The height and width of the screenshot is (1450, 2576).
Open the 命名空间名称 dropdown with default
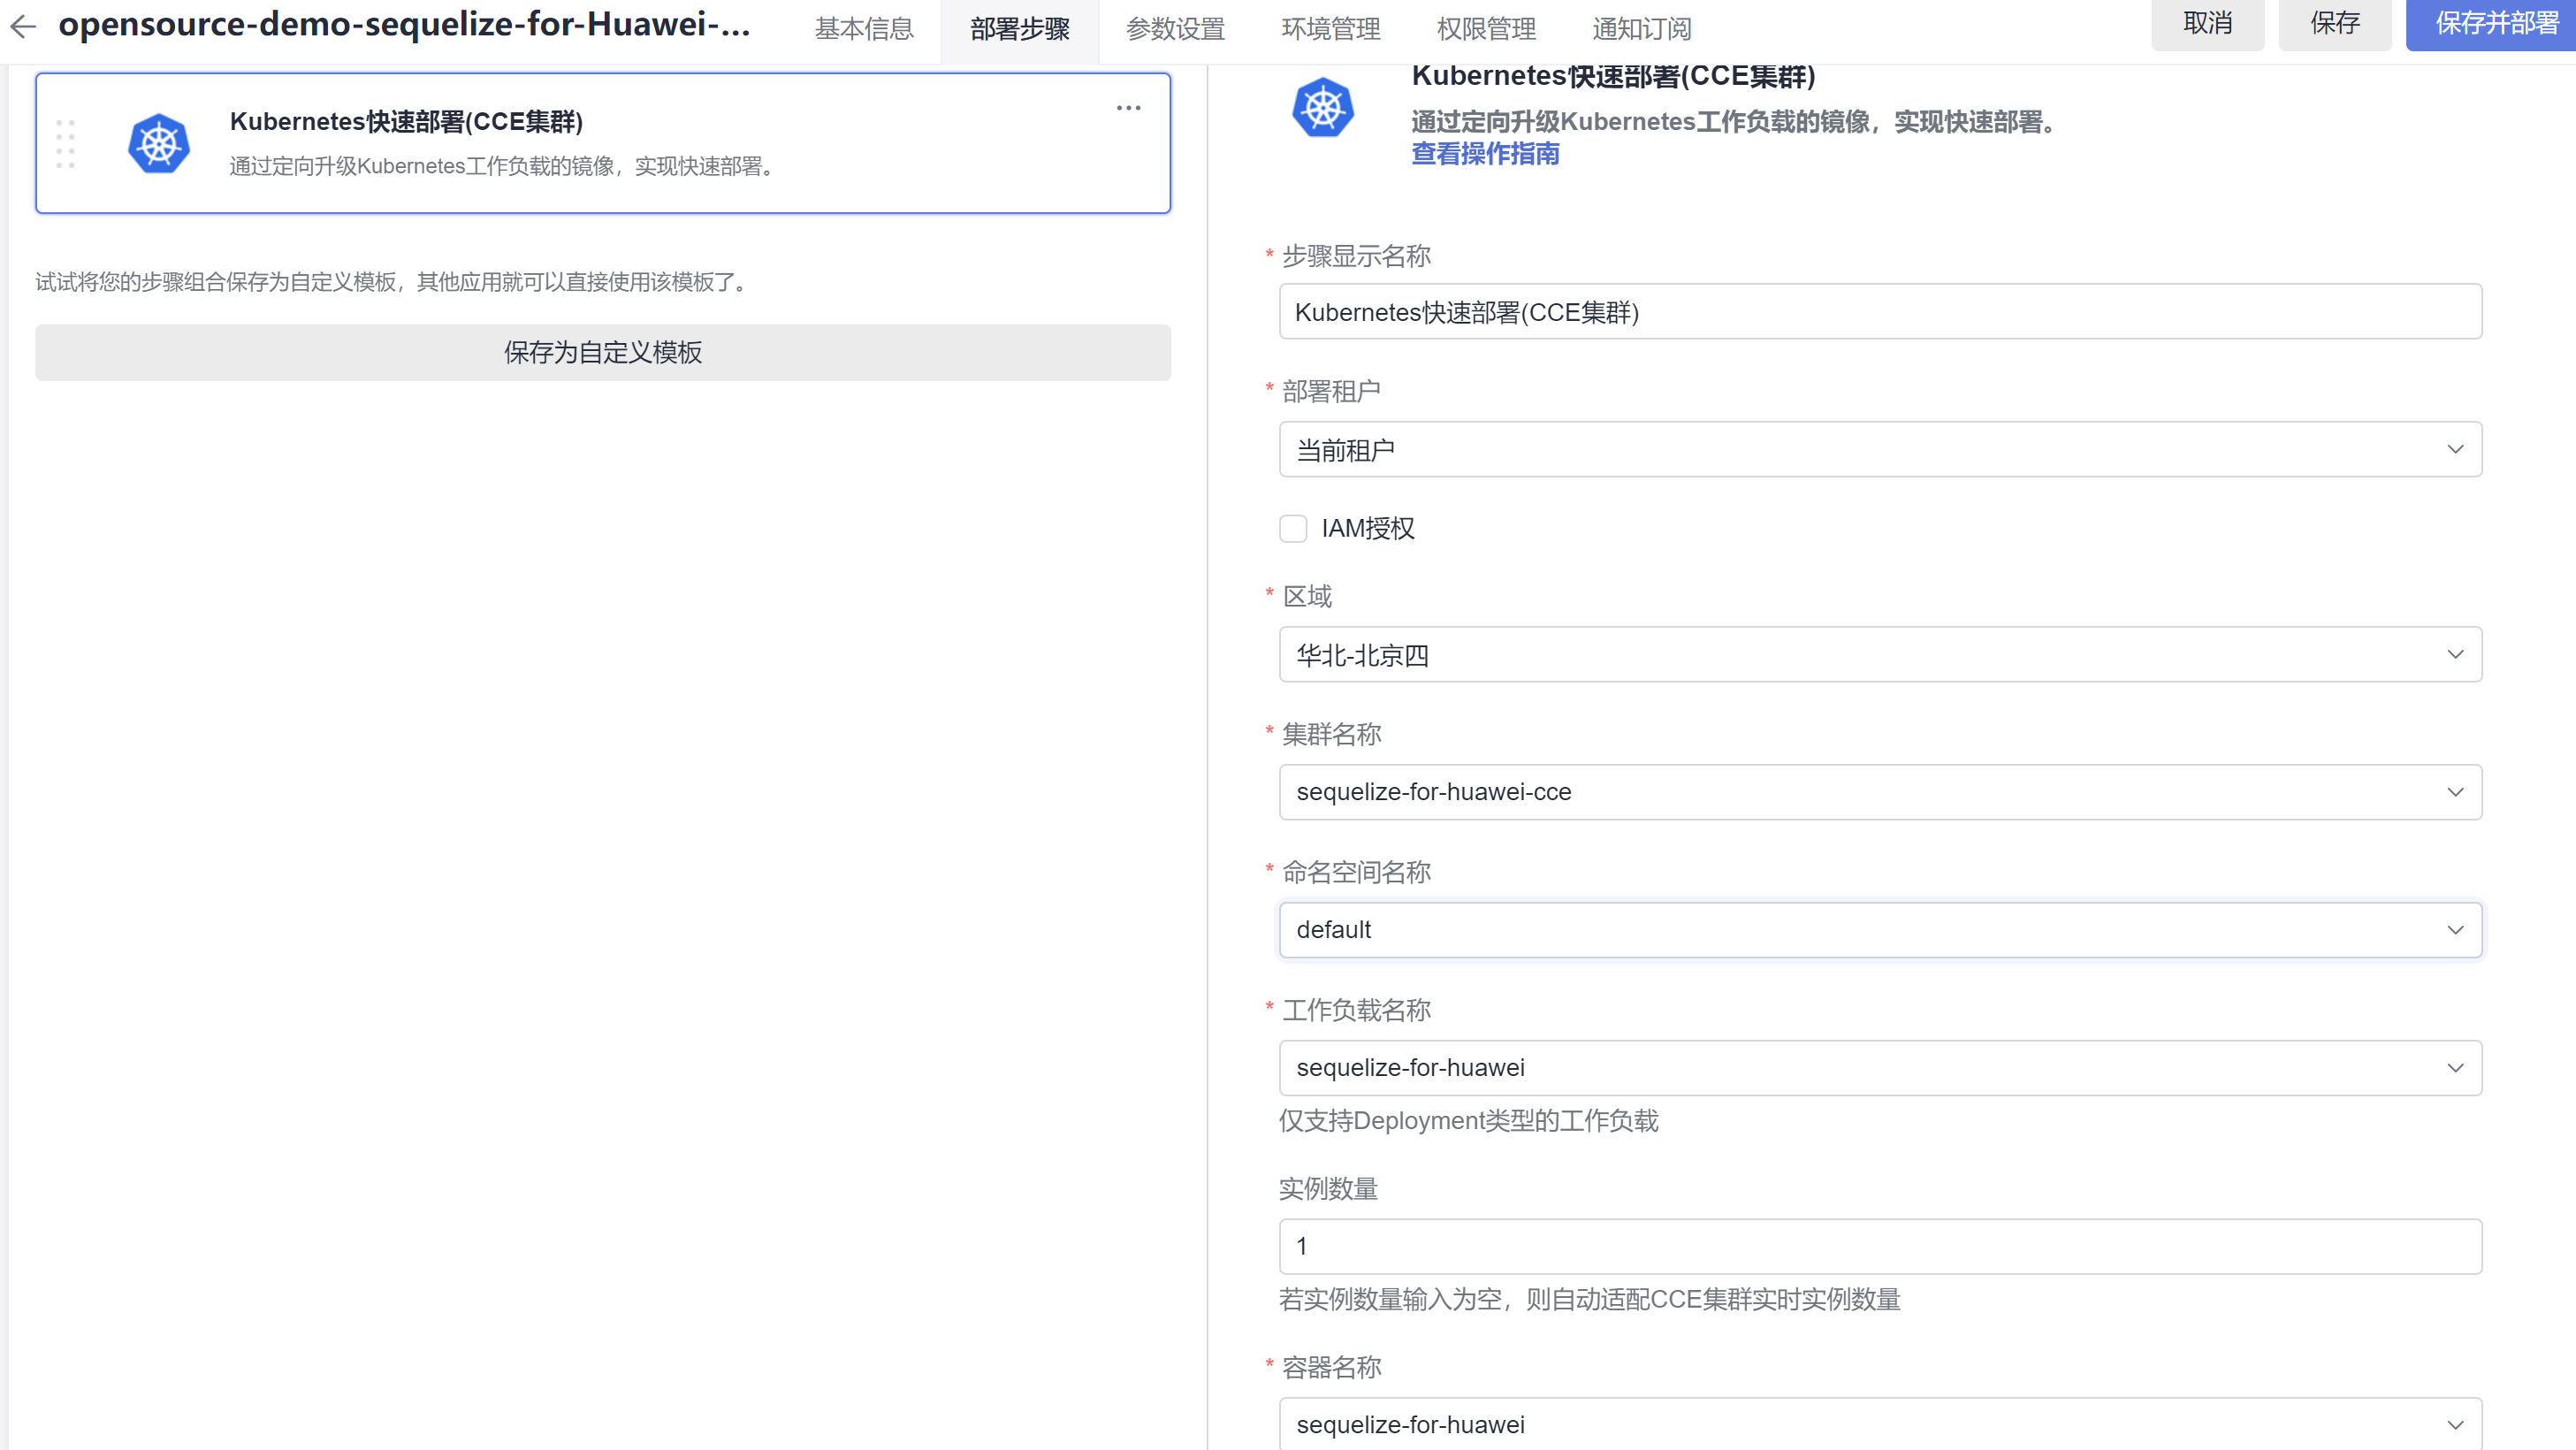(1879, 930)
